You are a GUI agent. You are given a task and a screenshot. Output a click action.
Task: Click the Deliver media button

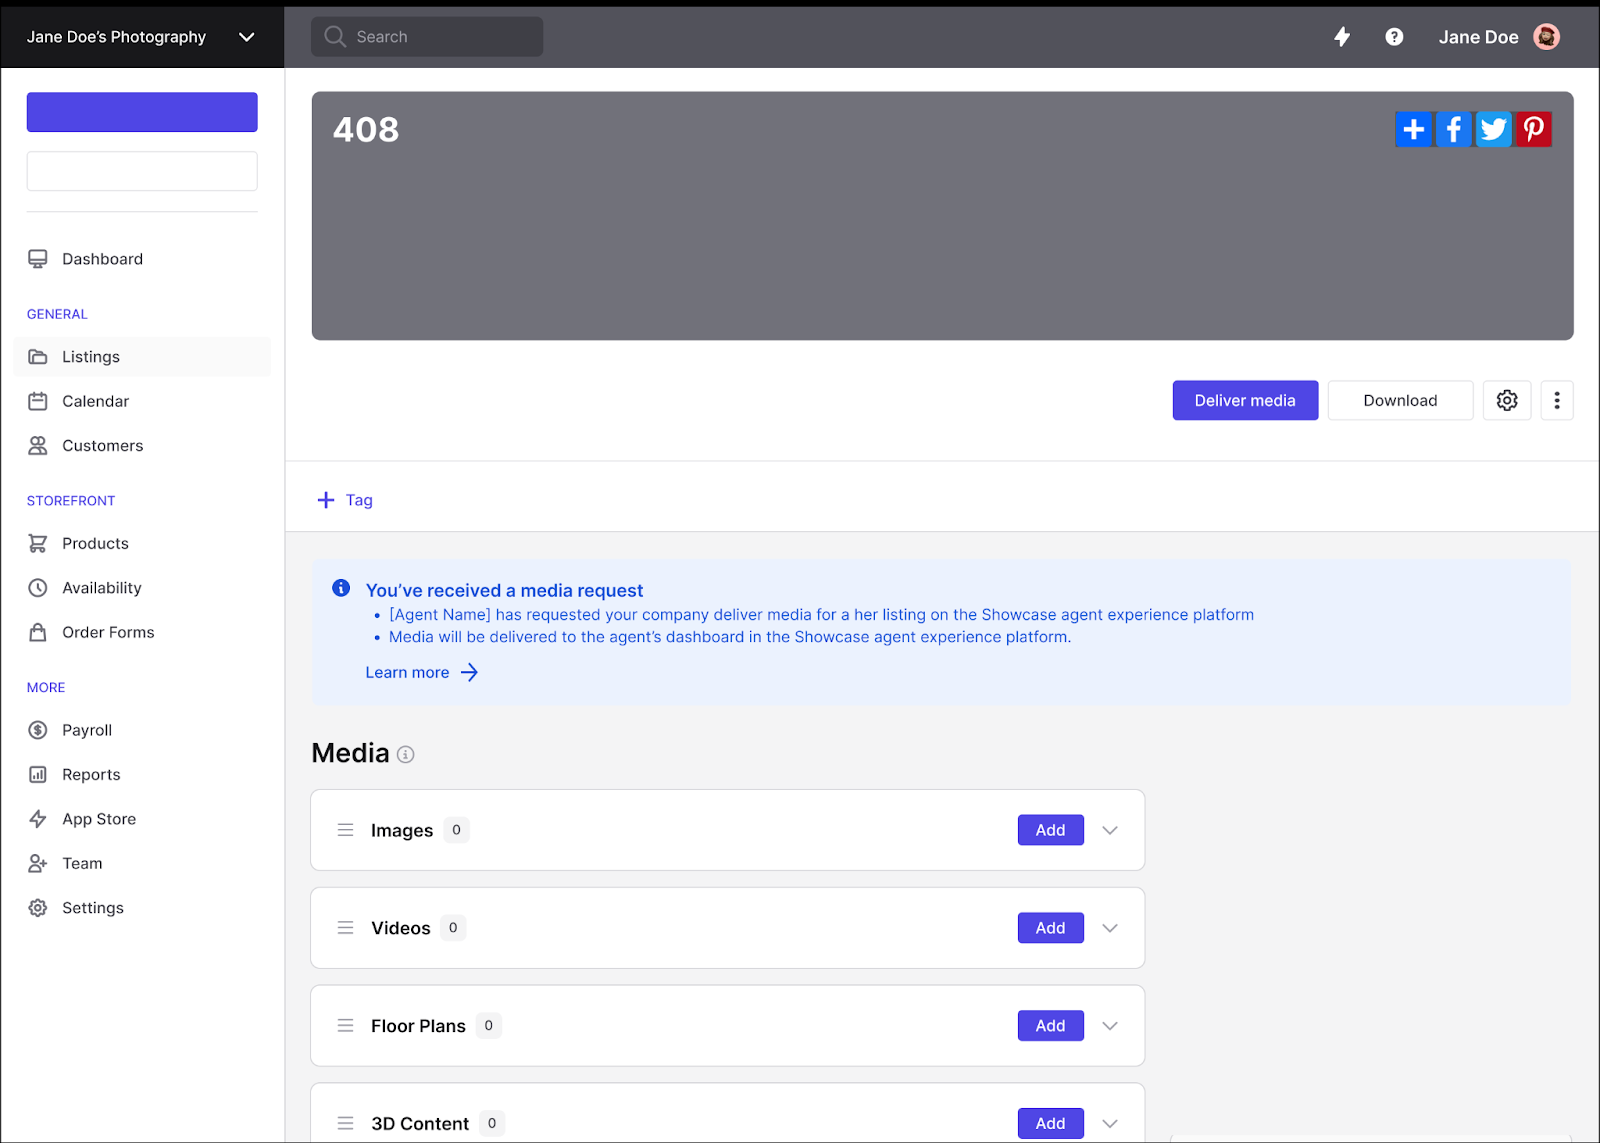click(1245, 400)
